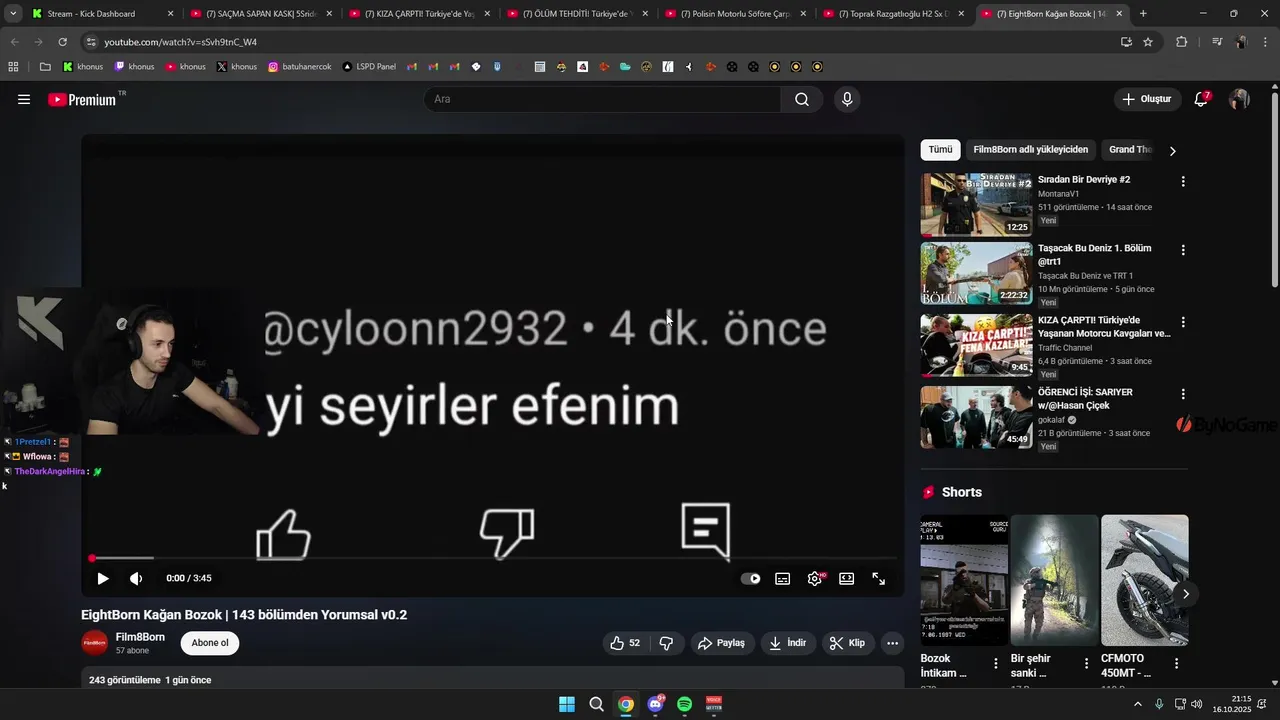Select the Film8Born adlı yükleyiciden chip
Screen dimensions: 1280x720
click(1031, 150)
